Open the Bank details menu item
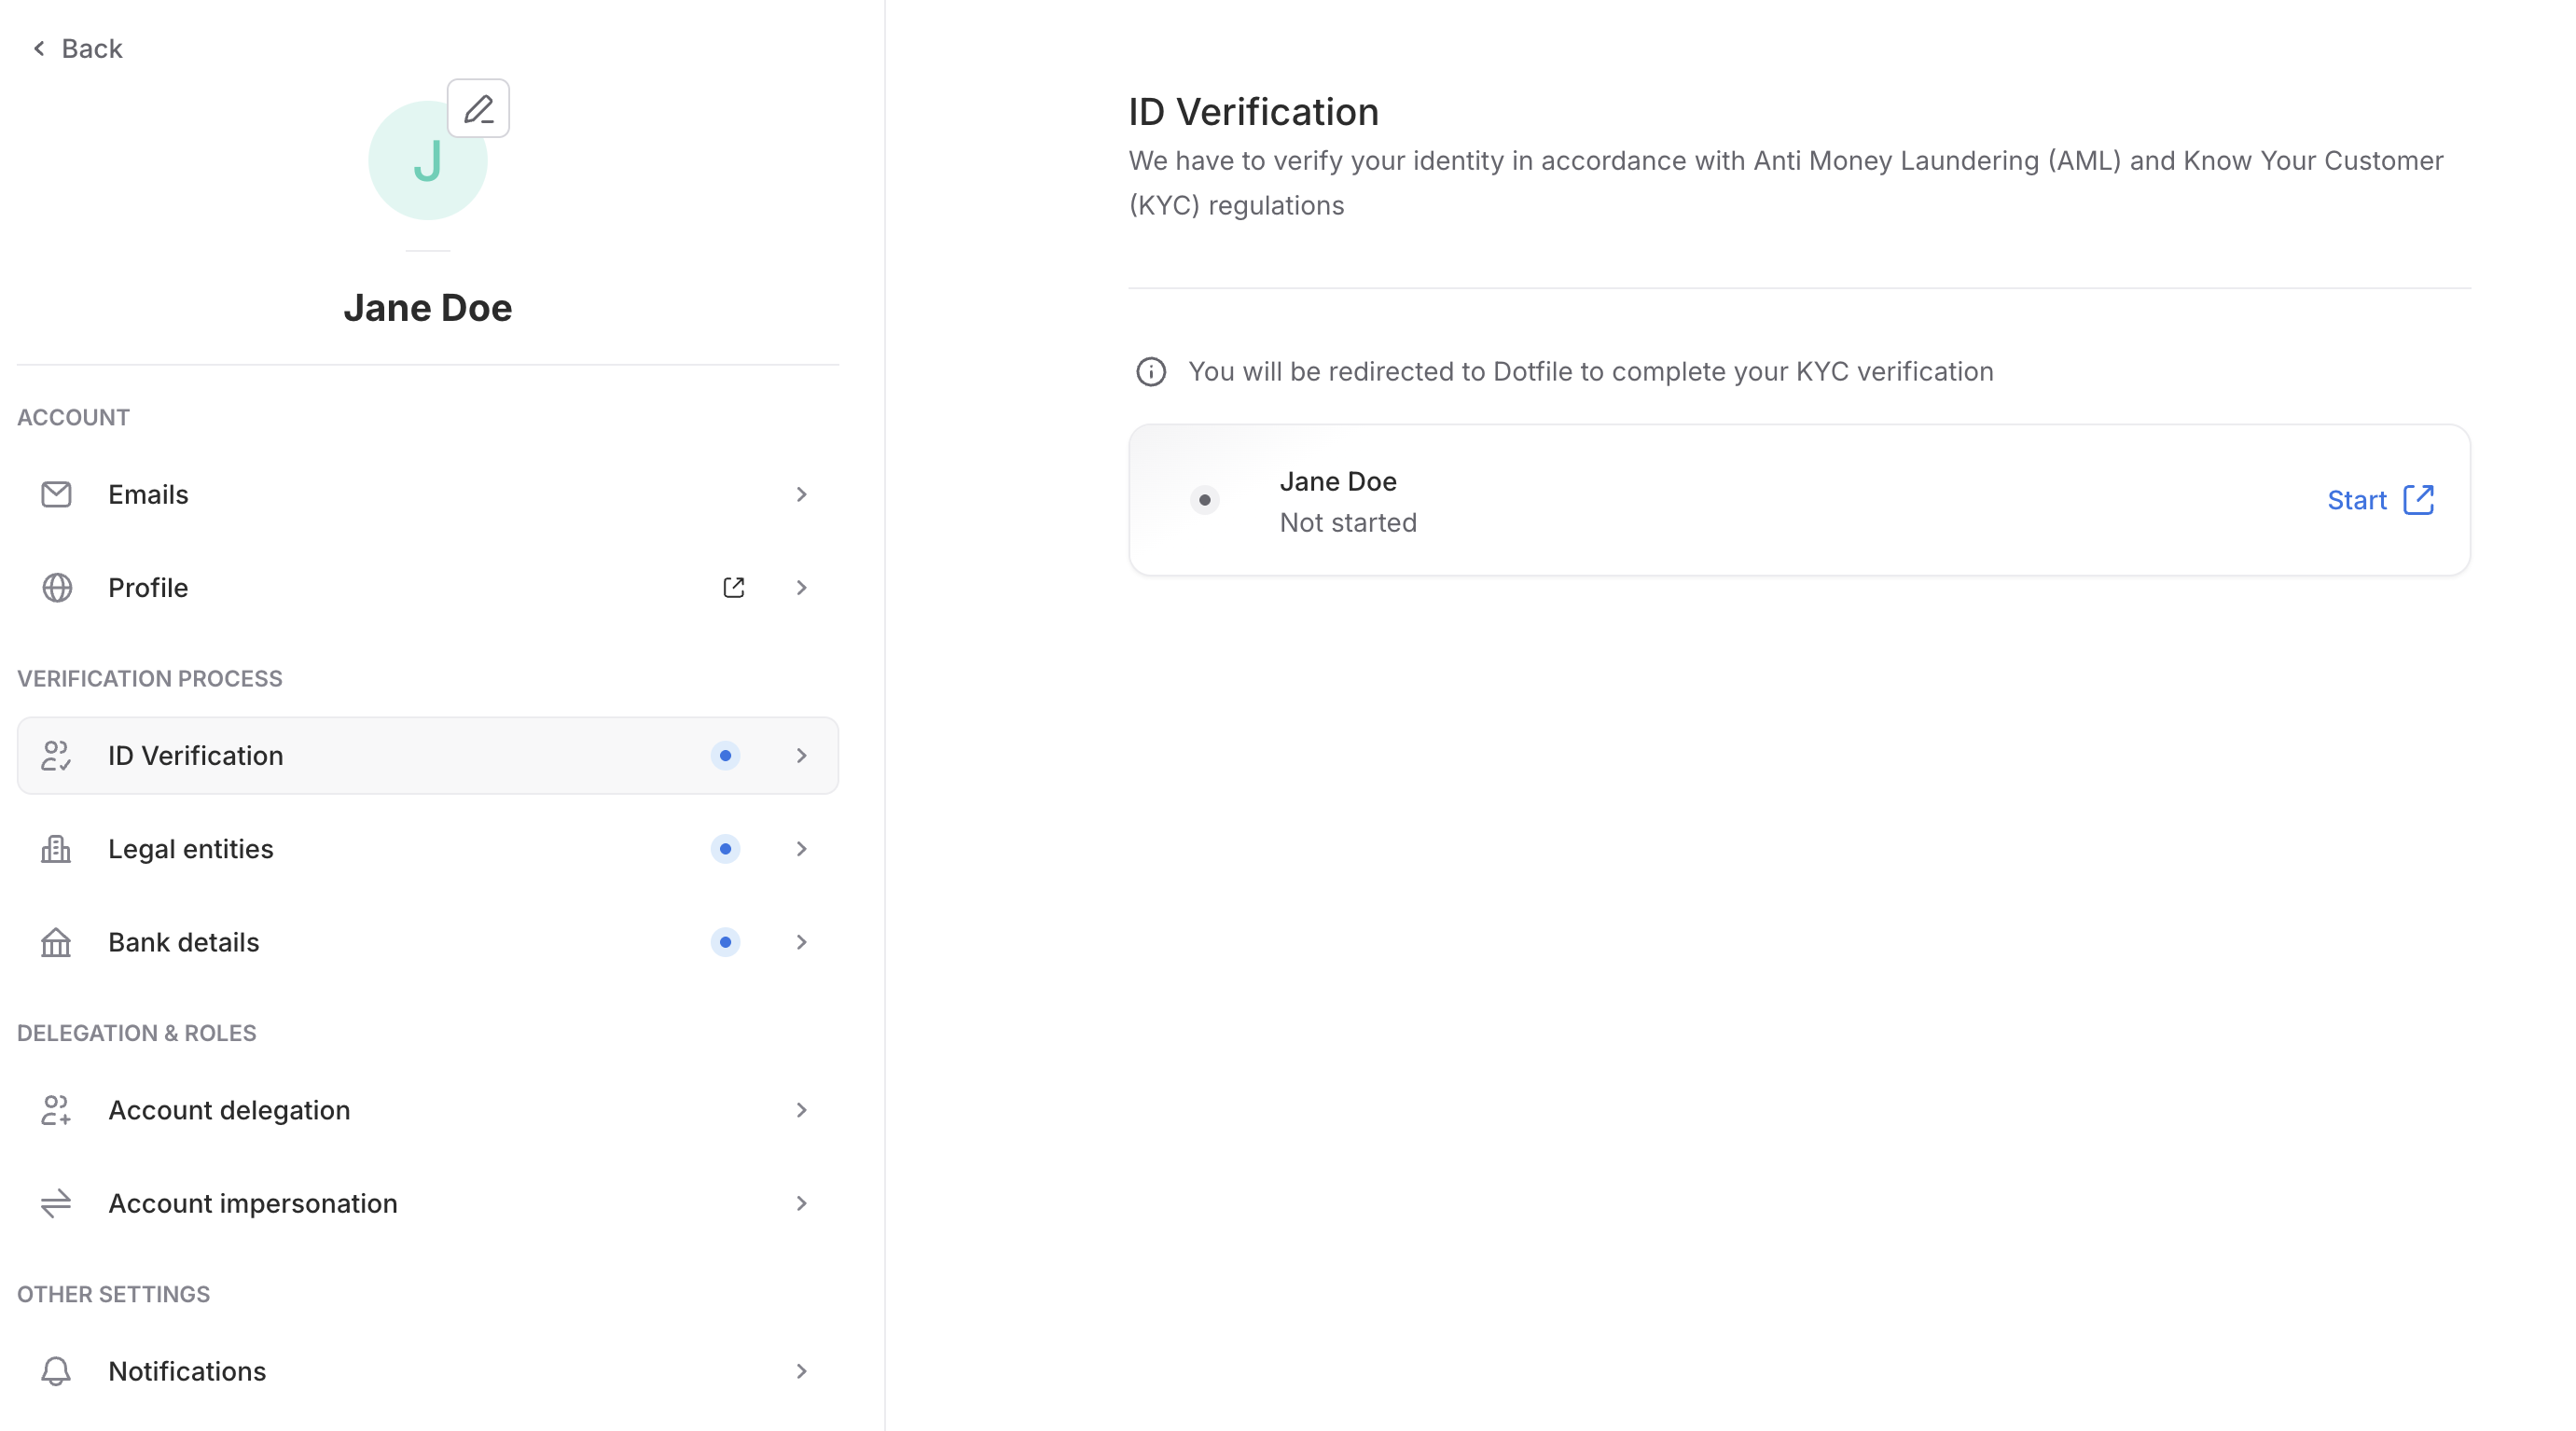Screen dimensions: 2576x1431 coord(428,942)
